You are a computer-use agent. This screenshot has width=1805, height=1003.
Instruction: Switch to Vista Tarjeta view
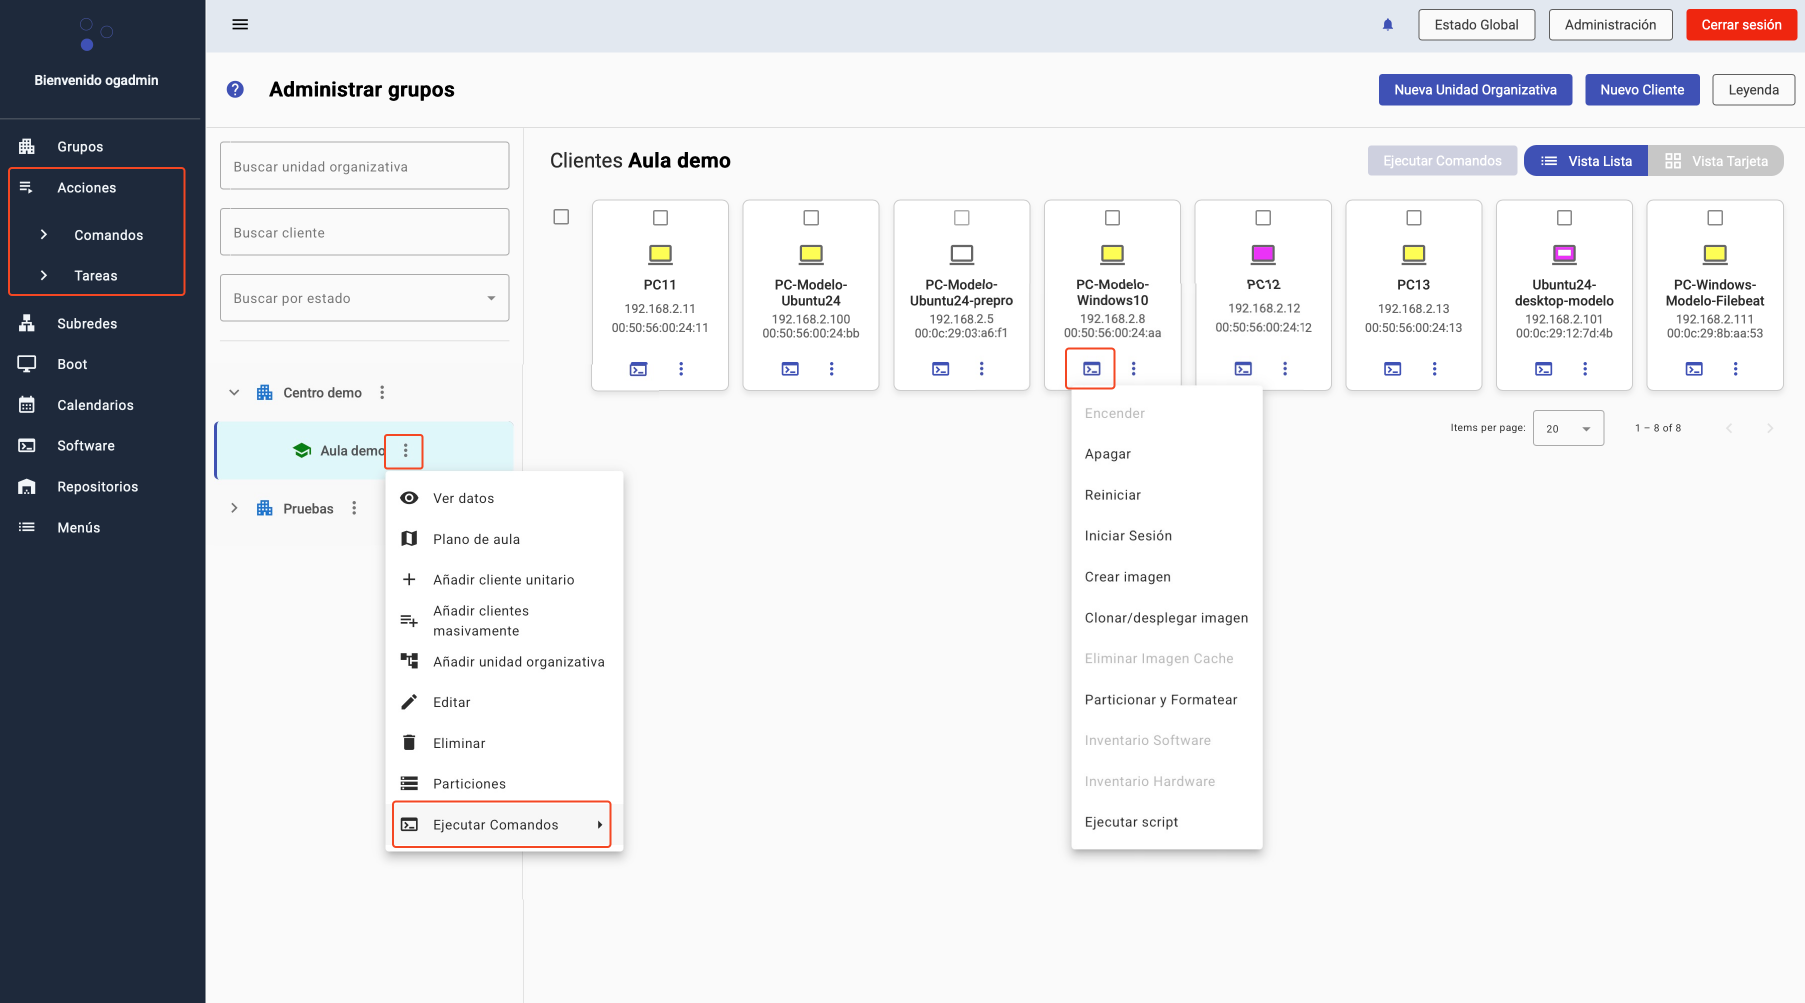[x=1716, y=161]
